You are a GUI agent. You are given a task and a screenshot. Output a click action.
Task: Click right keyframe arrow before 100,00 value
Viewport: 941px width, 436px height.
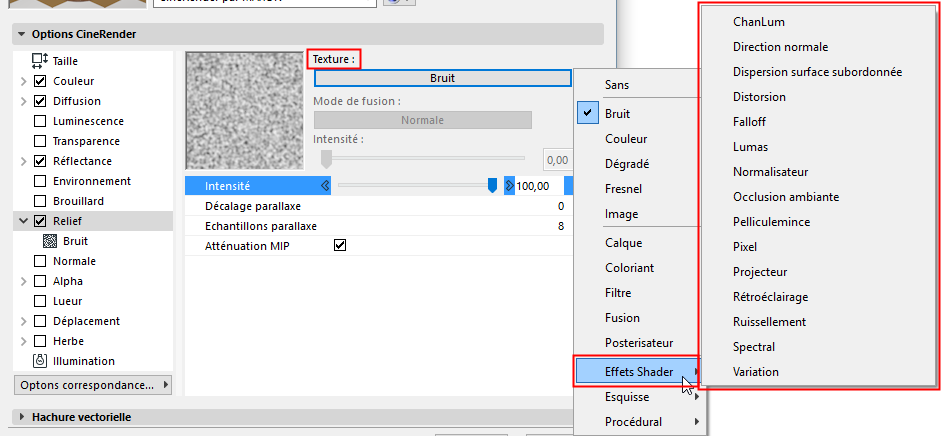pyautogui.click(x=510, y=186)
